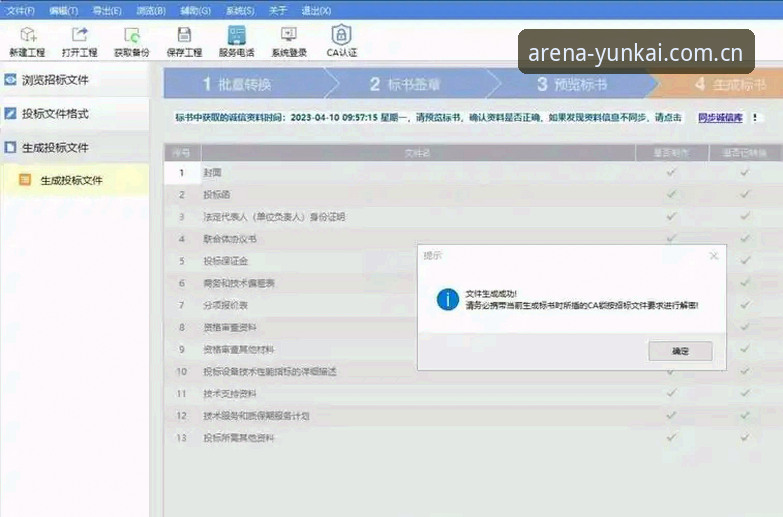
Task: Click the 服务电话 toolbar icon
Action: click(237, 42)
